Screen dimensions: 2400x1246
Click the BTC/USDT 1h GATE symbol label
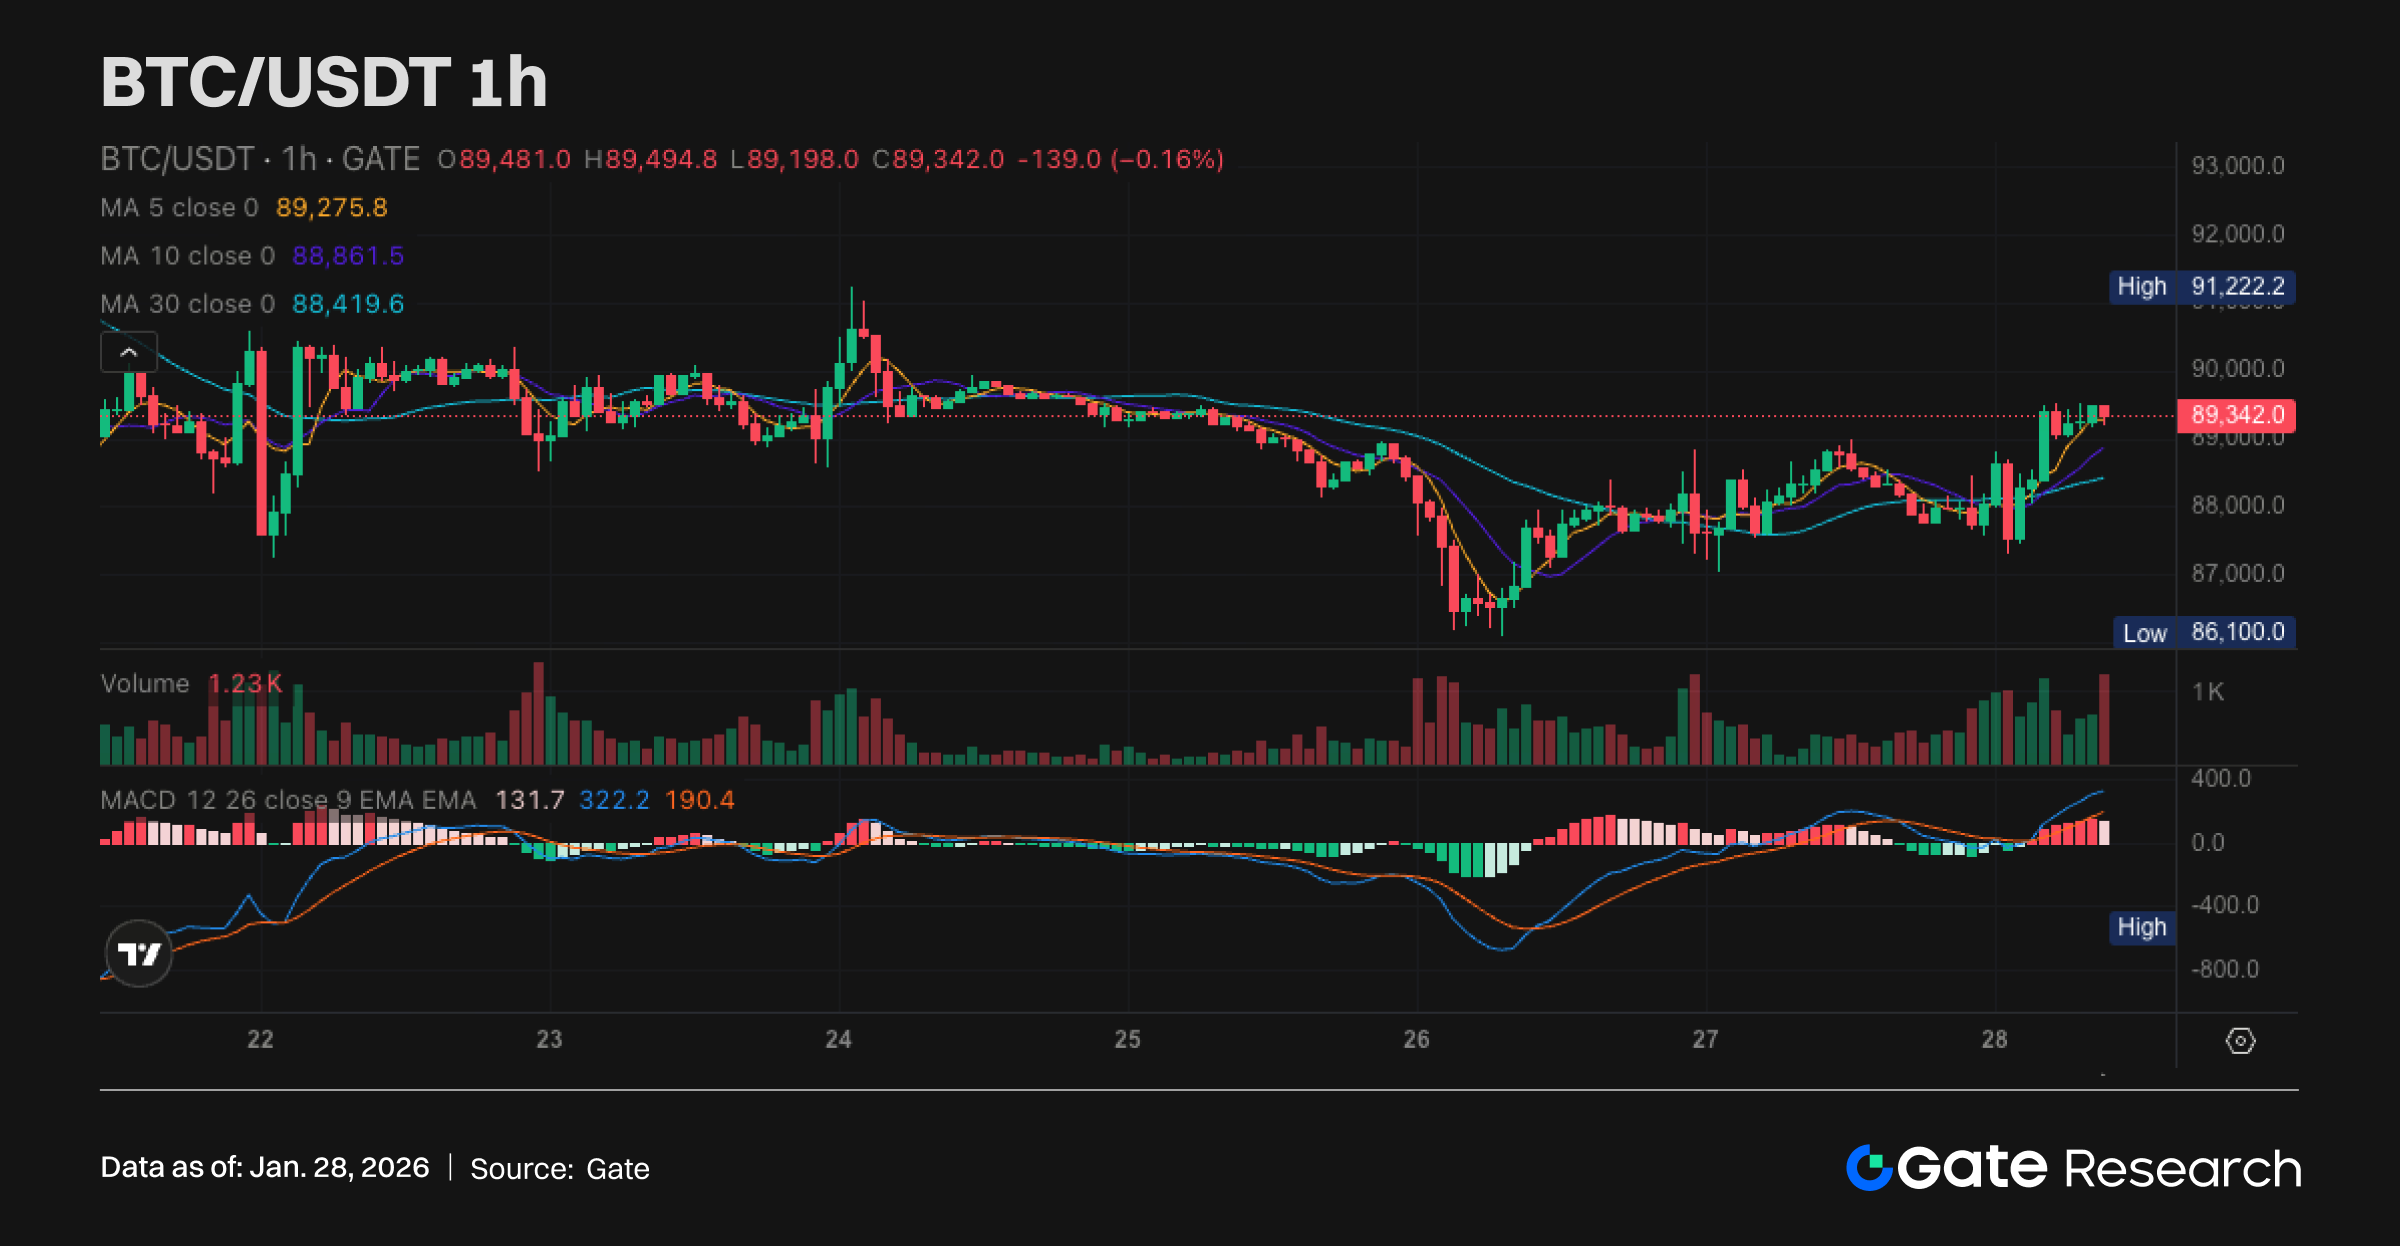click(x=260, y=159)
